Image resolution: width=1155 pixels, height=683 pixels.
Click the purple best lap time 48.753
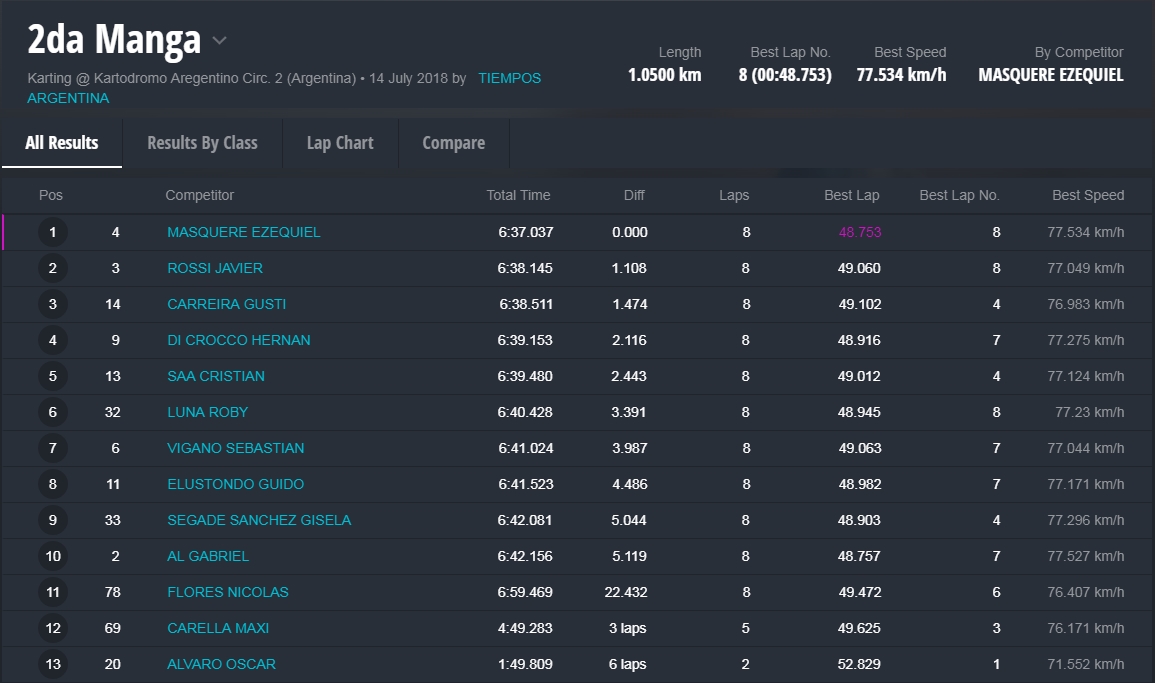tap(859, 232)
